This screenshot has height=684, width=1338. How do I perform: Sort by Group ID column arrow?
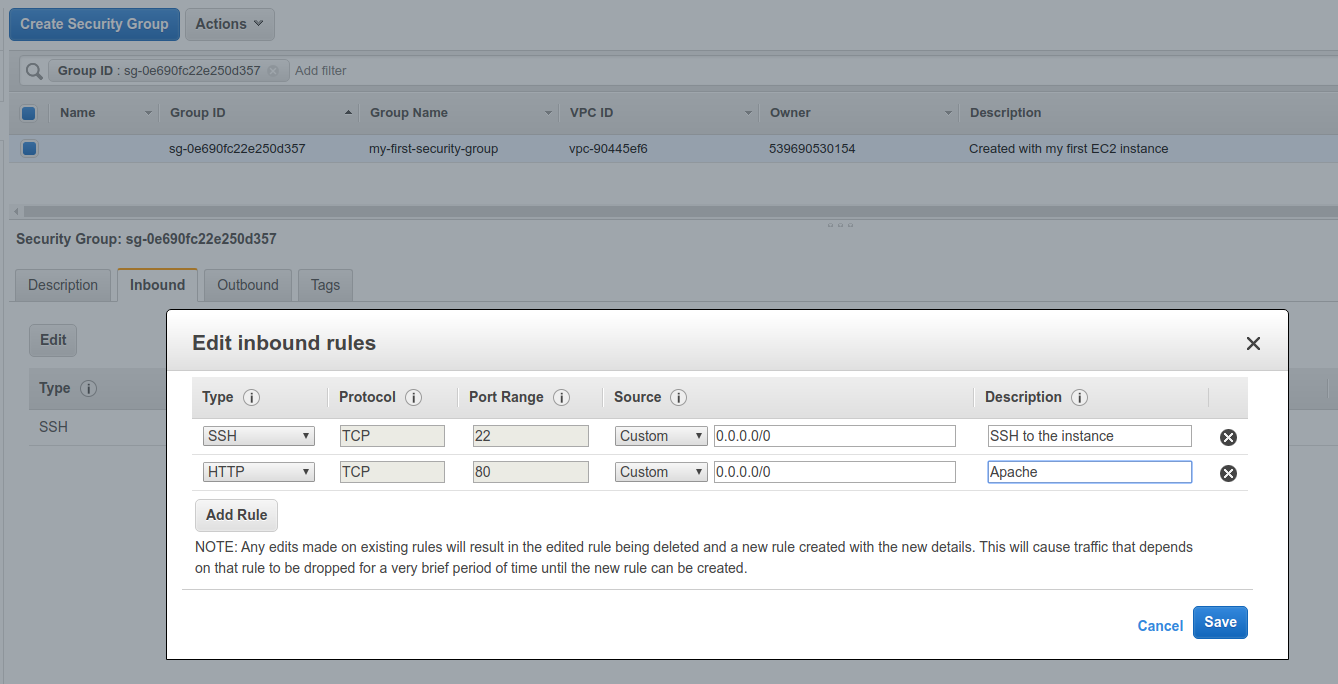tap(348, 113)
